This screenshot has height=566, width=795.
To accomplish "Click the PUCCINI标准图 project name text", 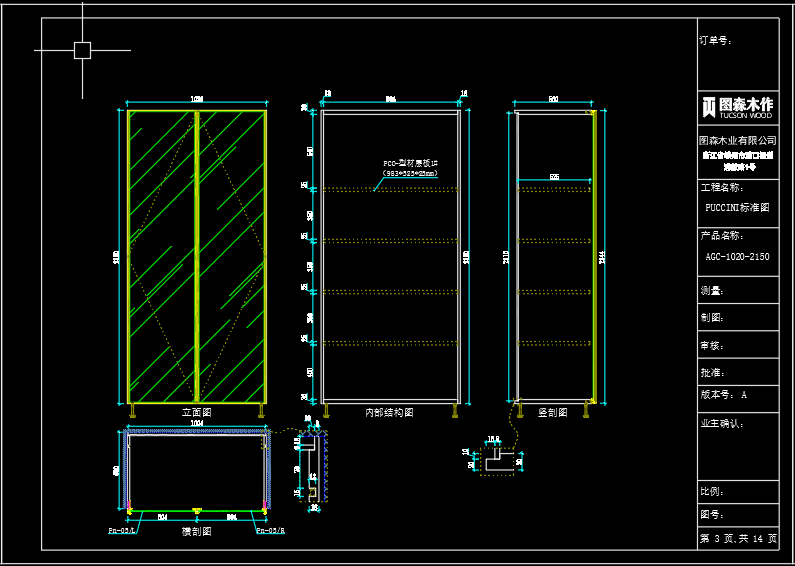I will 737,208.
